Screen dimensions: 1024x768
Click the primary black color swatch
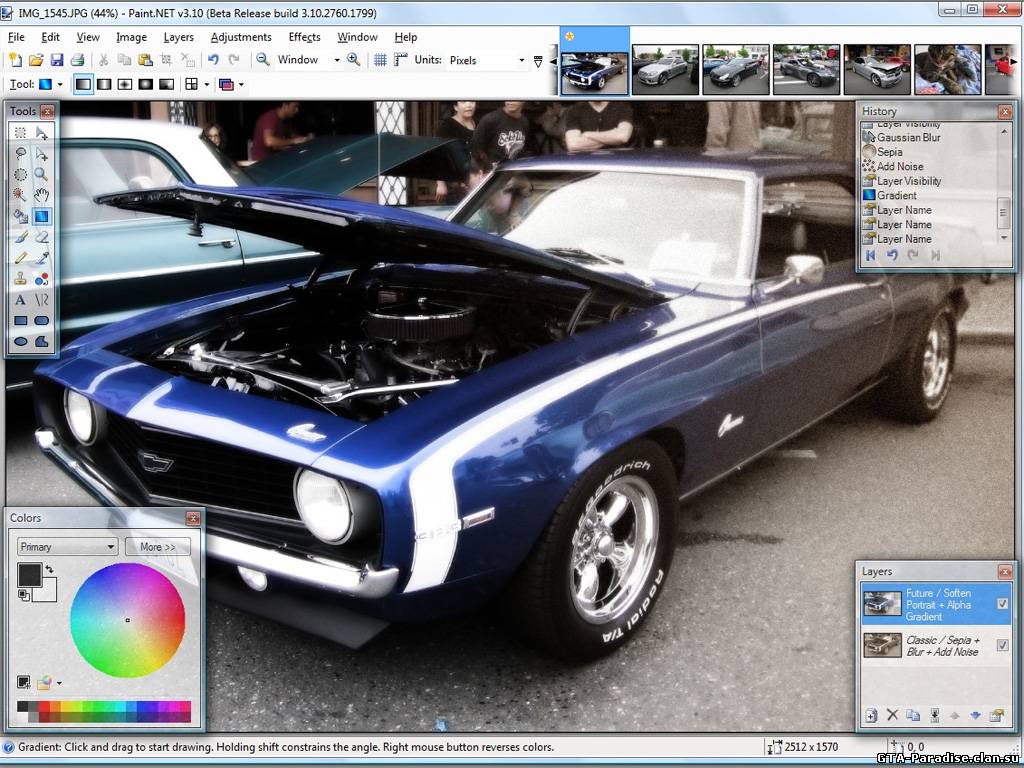[x=28, y=574]
